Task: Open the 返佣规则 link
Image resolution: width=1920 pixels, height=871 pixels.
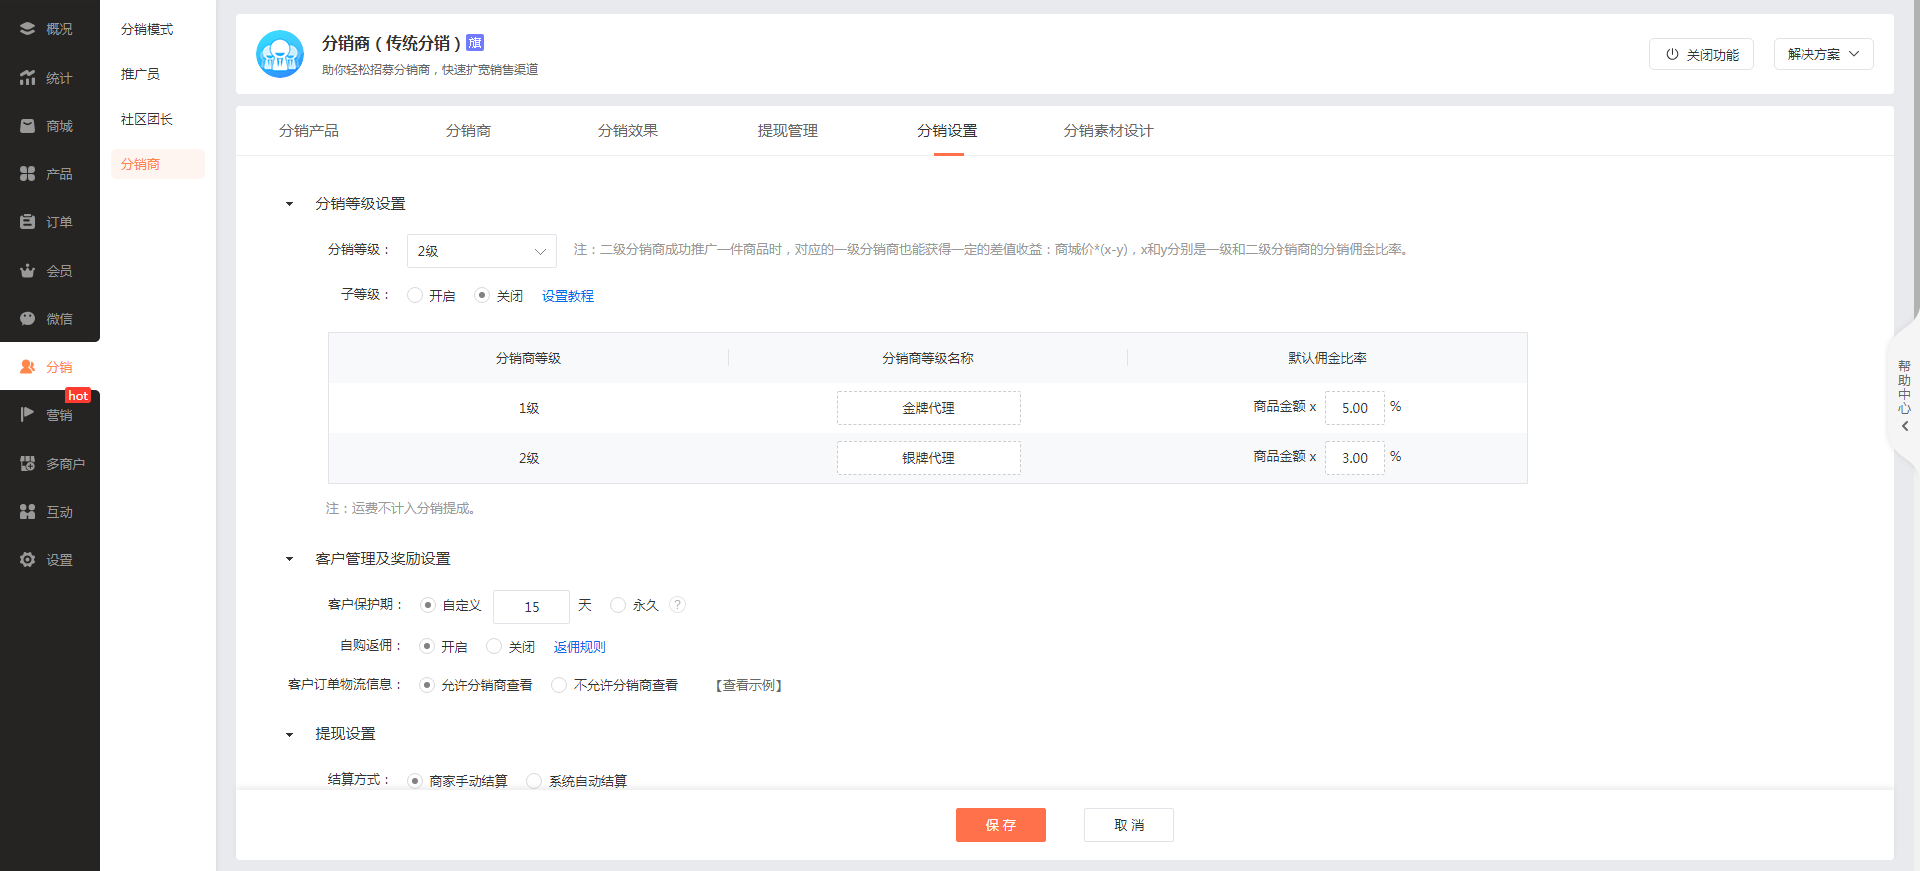Action: pos(580,647)
